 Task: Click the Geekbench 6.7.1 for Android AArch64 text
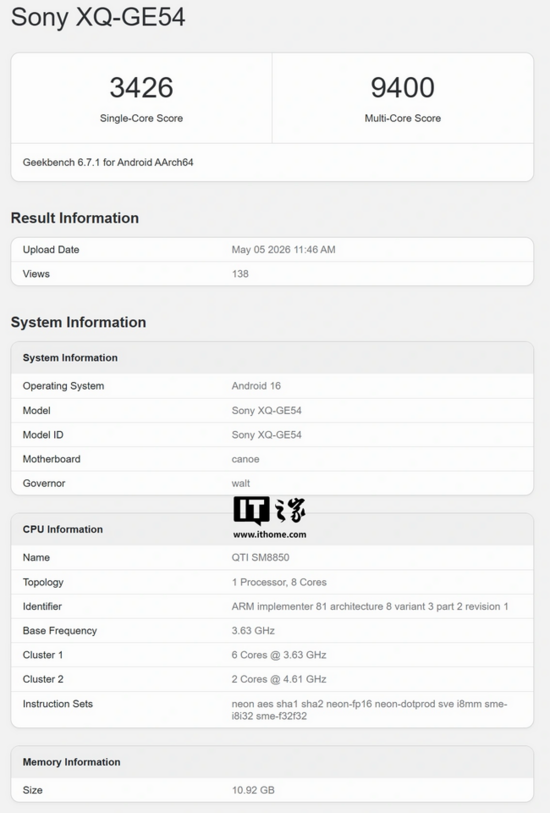pos(108,162)
